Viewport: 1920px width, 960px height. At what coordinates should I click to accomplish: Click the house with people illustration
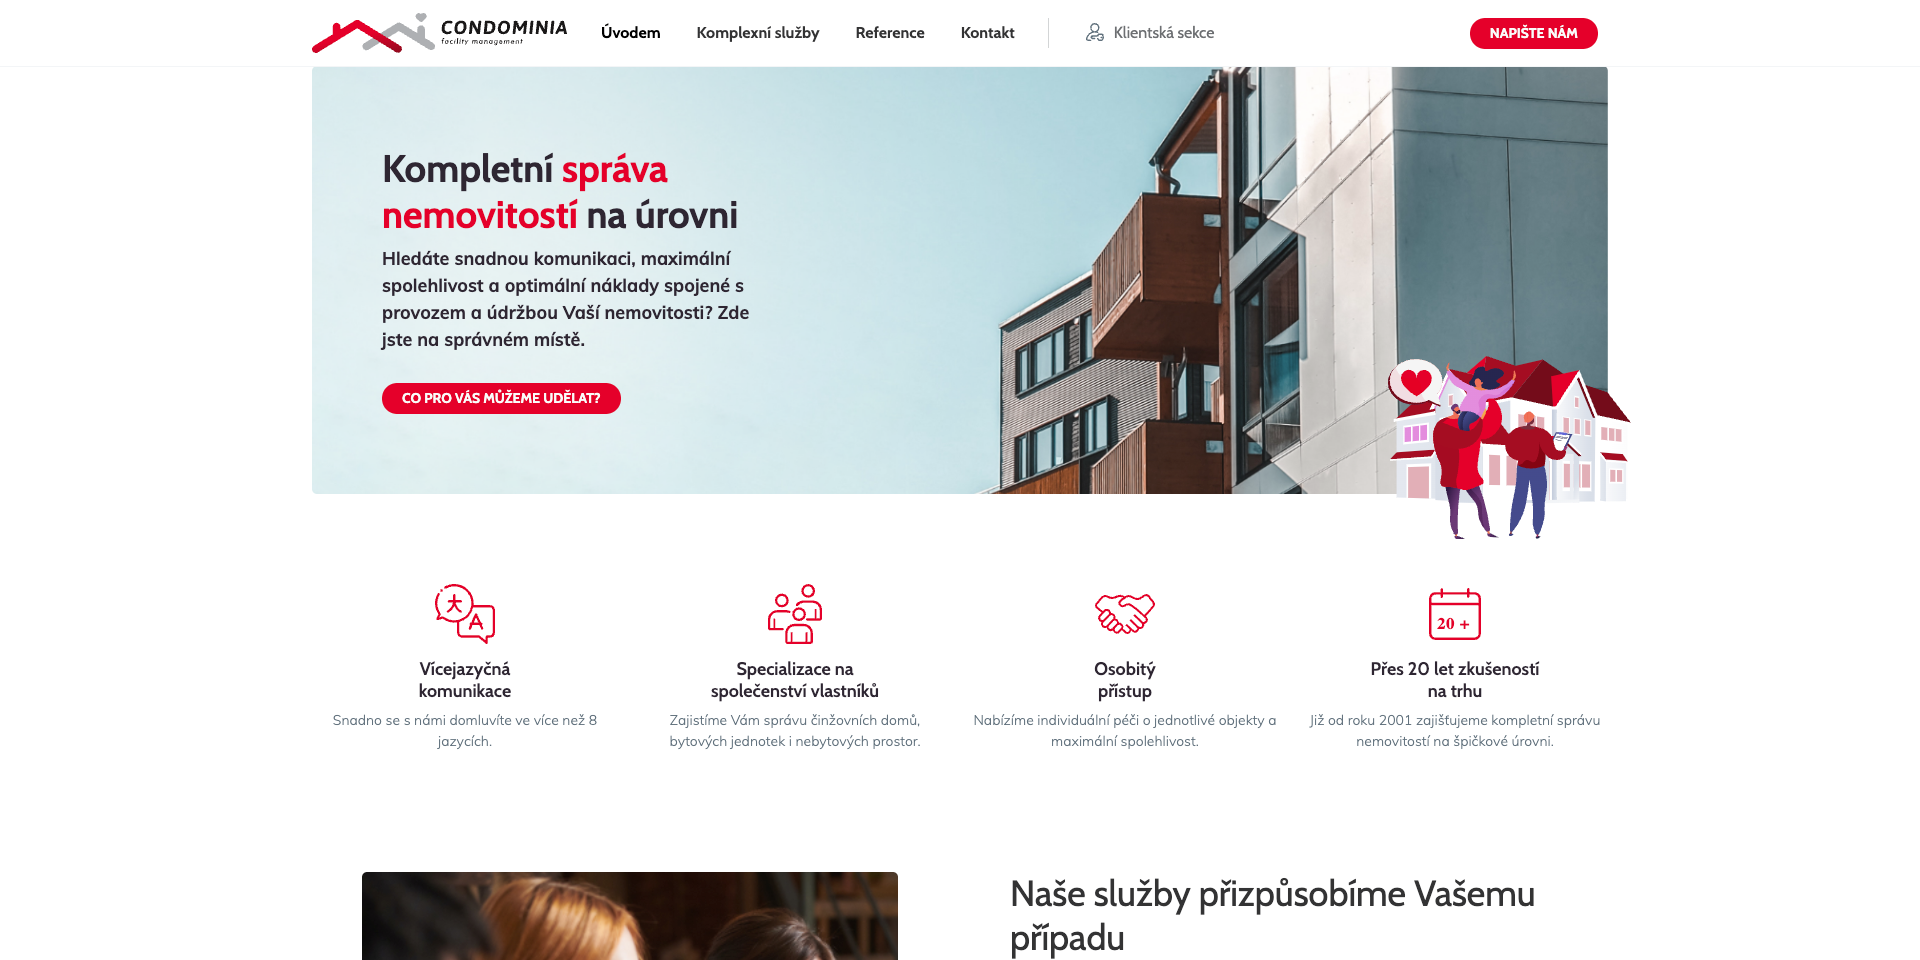(x=1509, y=447)
